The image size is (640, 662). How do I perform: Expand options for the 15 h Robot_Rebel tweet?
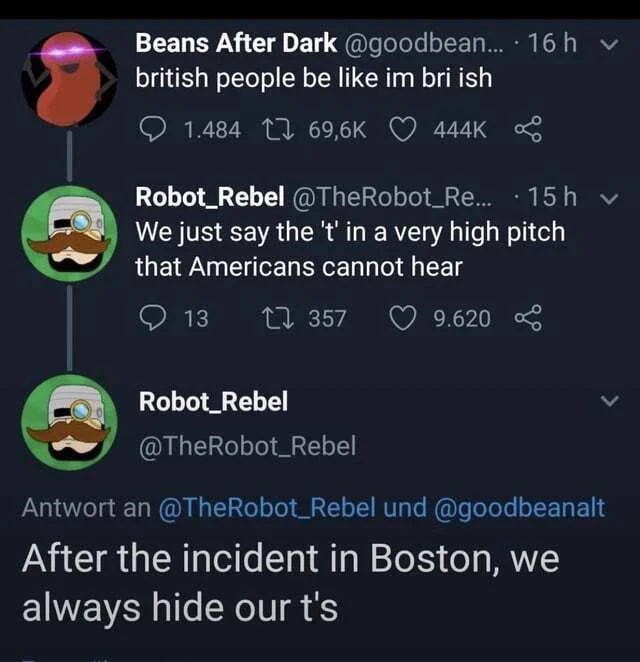(609, 198)
